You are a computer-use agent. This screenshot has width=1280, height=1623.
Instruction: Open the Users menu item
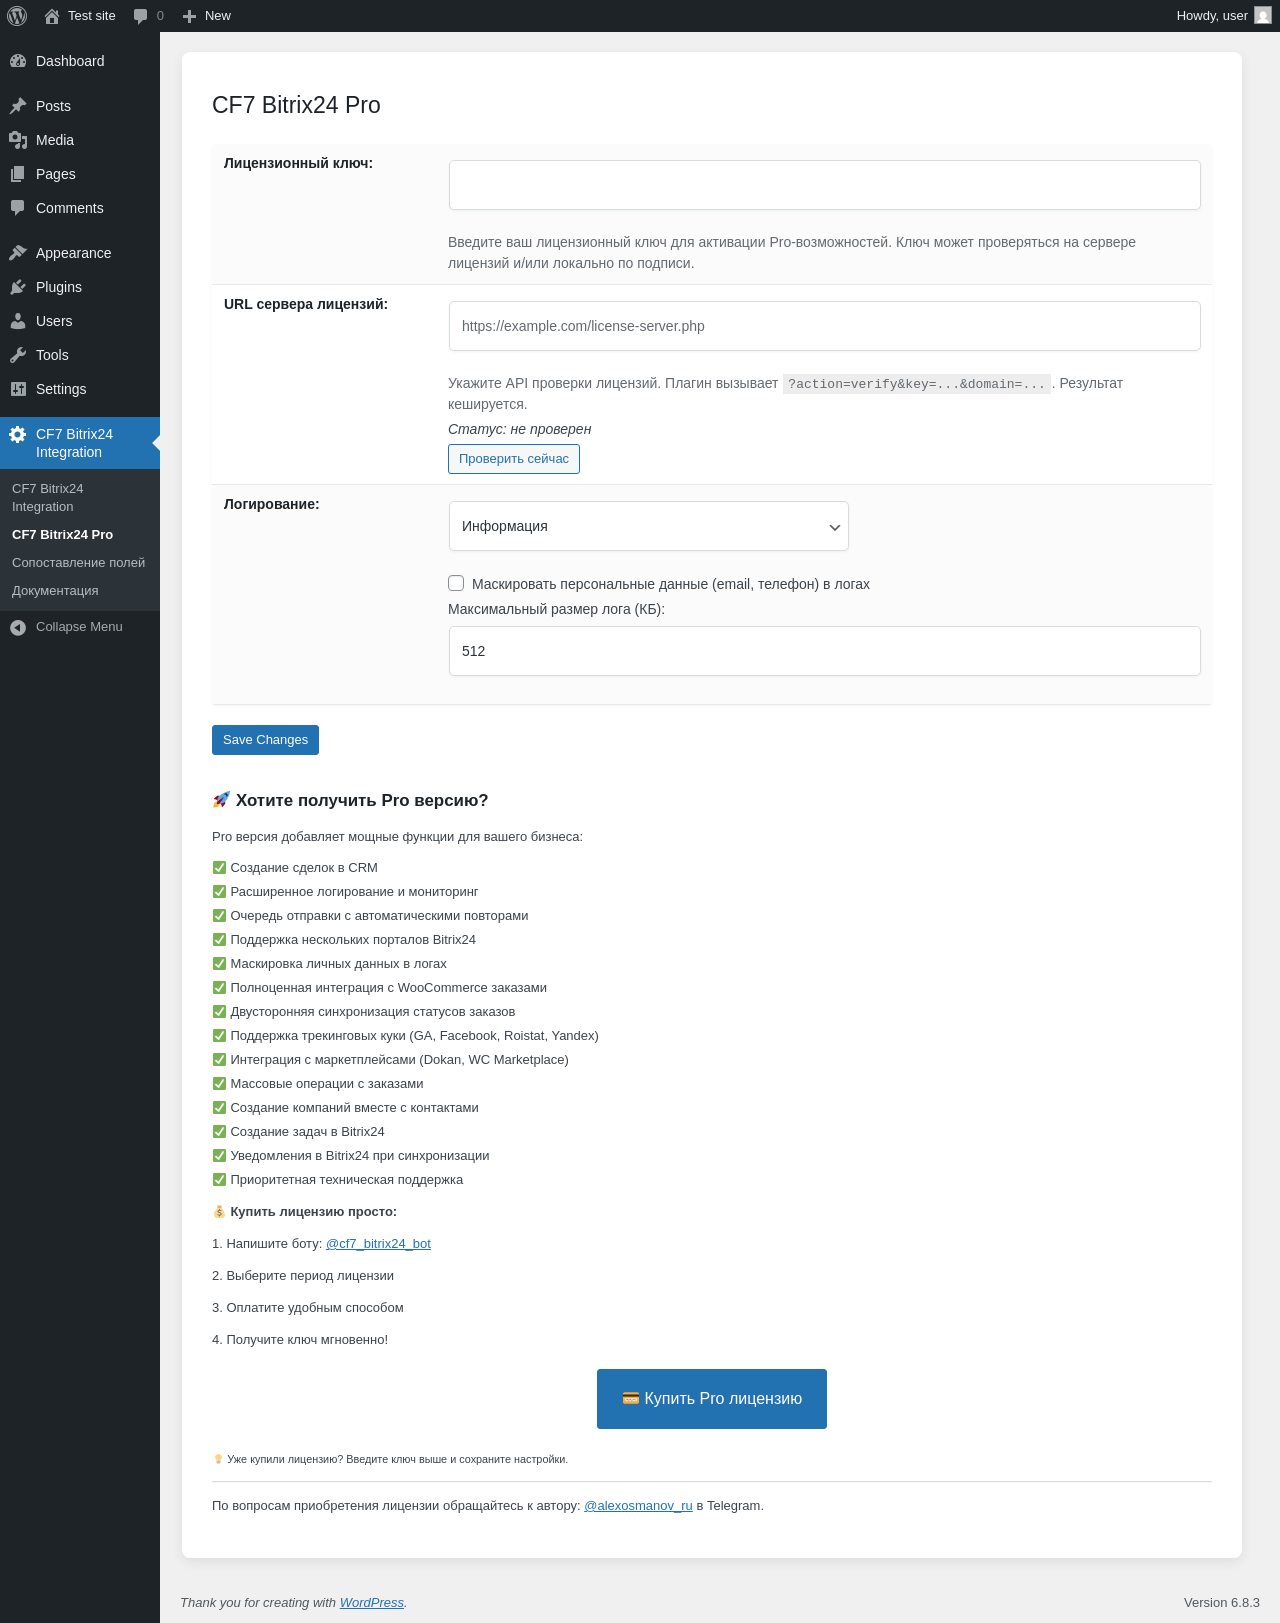click(80, 321)
